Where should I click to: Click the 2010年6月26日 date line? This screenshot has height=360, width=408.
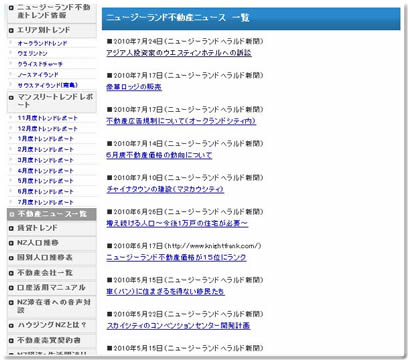[185, 212]
